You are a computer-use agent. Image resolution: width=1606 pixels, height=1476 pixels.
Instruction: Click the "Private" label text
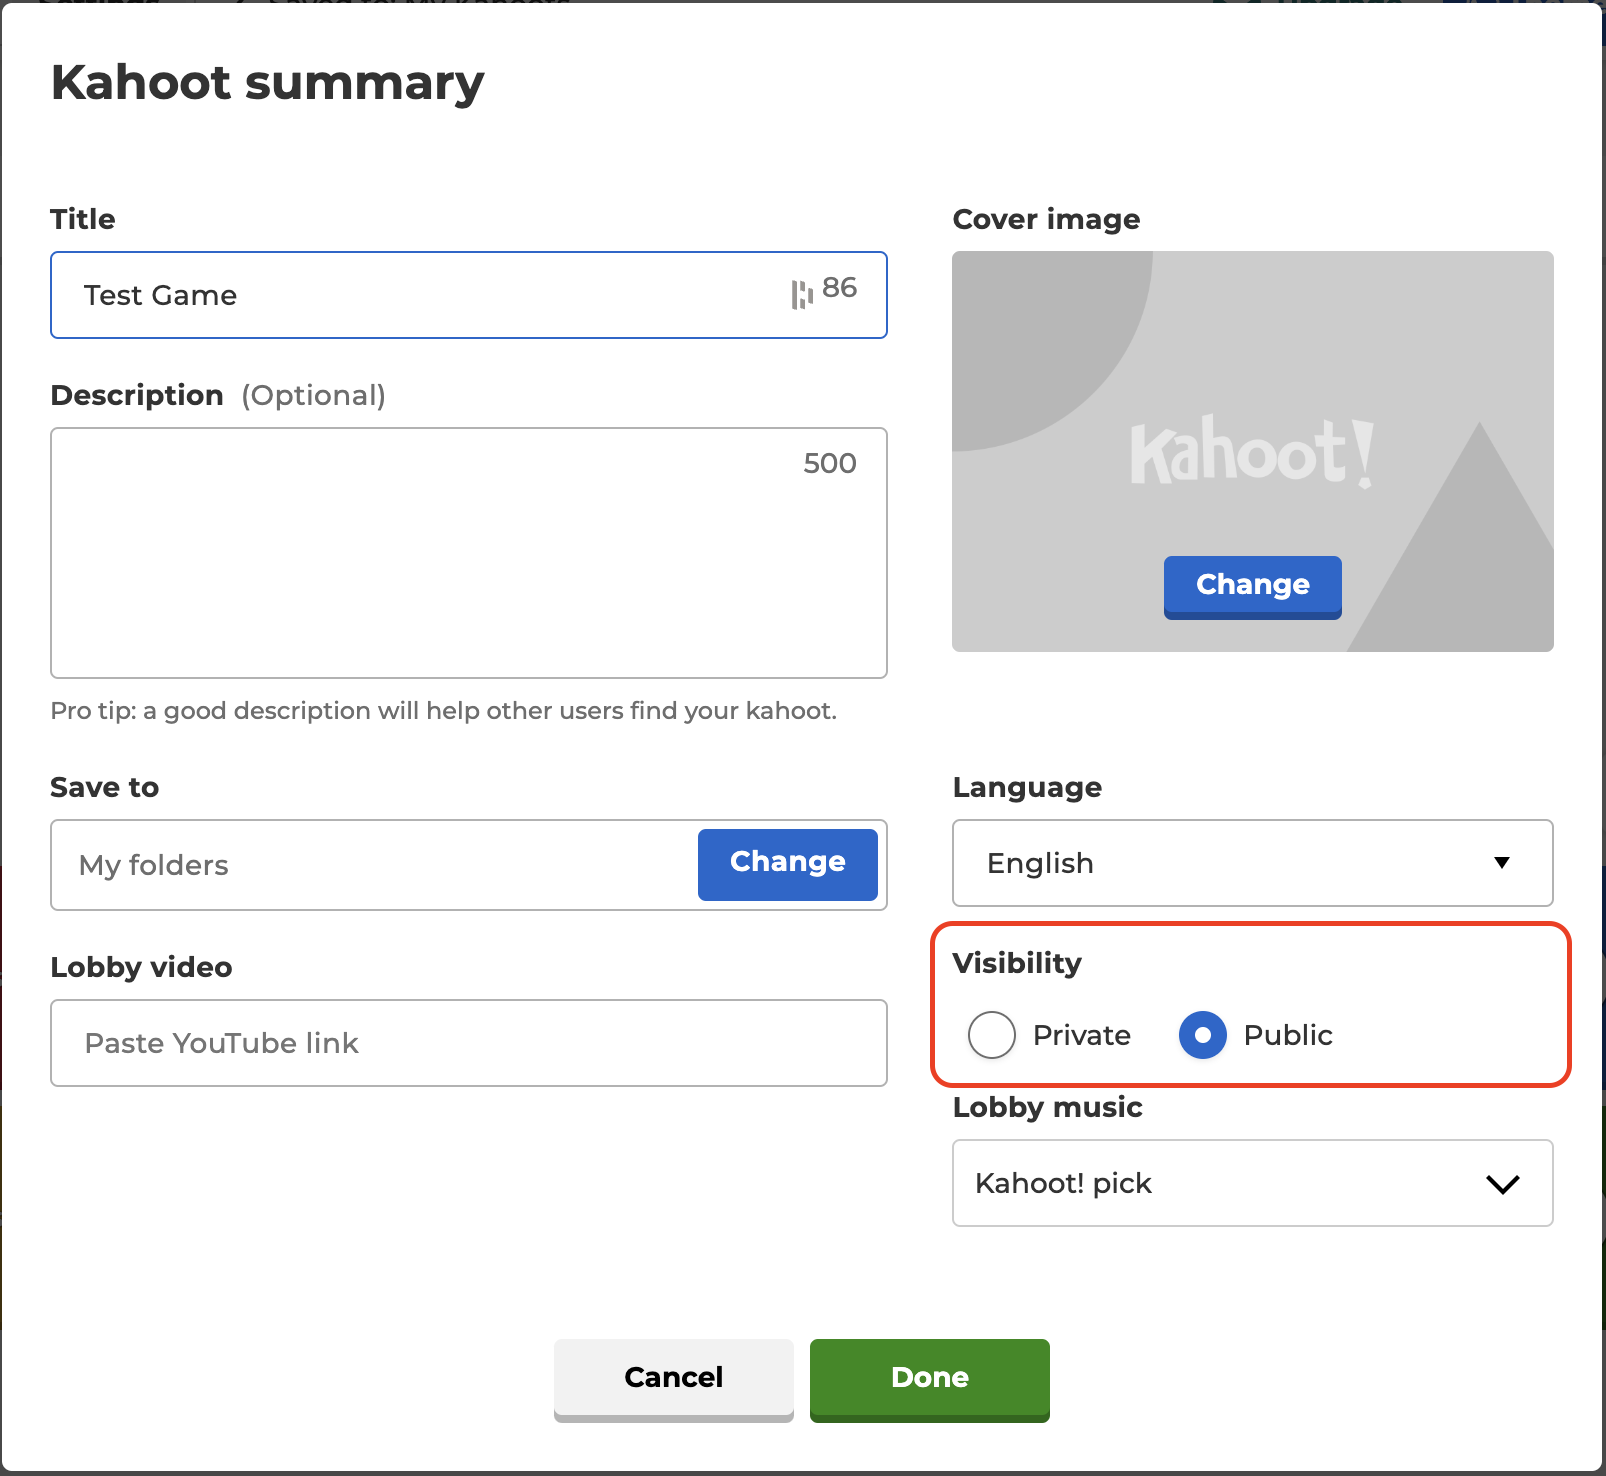click(1081, 1035)
